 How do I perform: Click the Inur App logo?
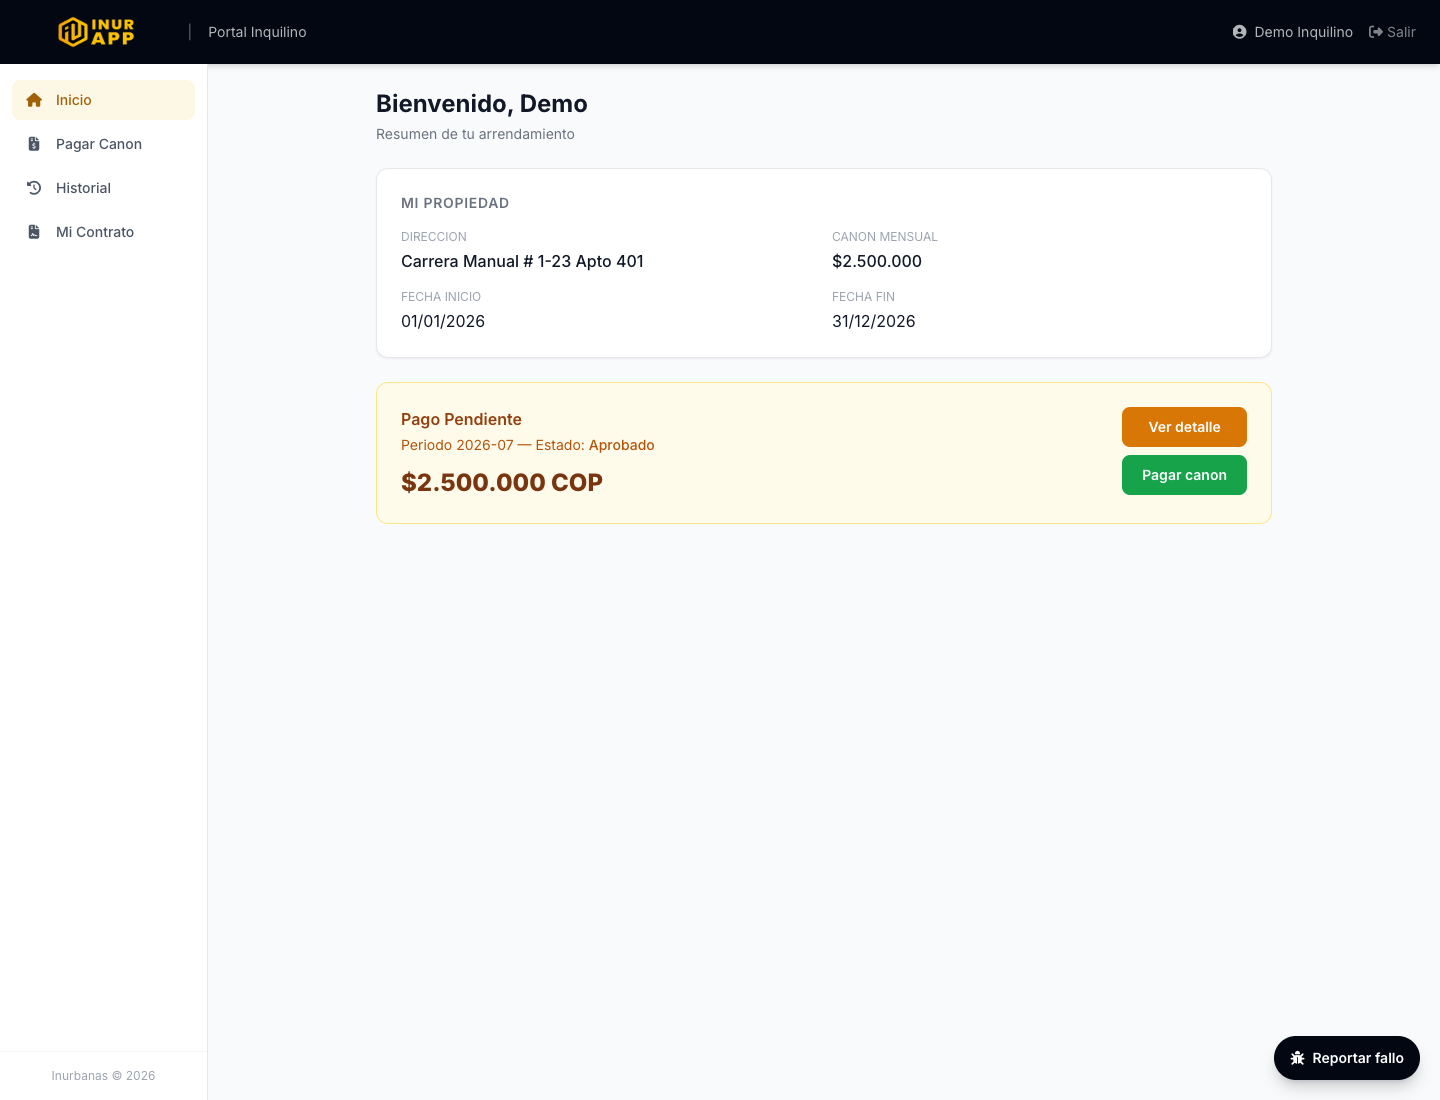coord(96,32)
